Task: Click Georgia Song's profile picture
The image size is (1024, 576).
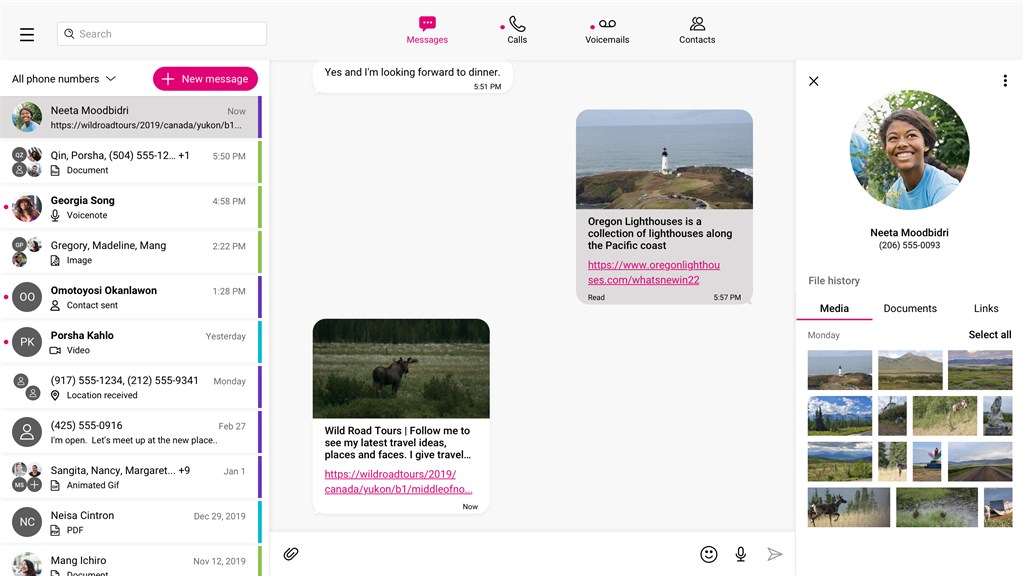Action: point(27,208)
